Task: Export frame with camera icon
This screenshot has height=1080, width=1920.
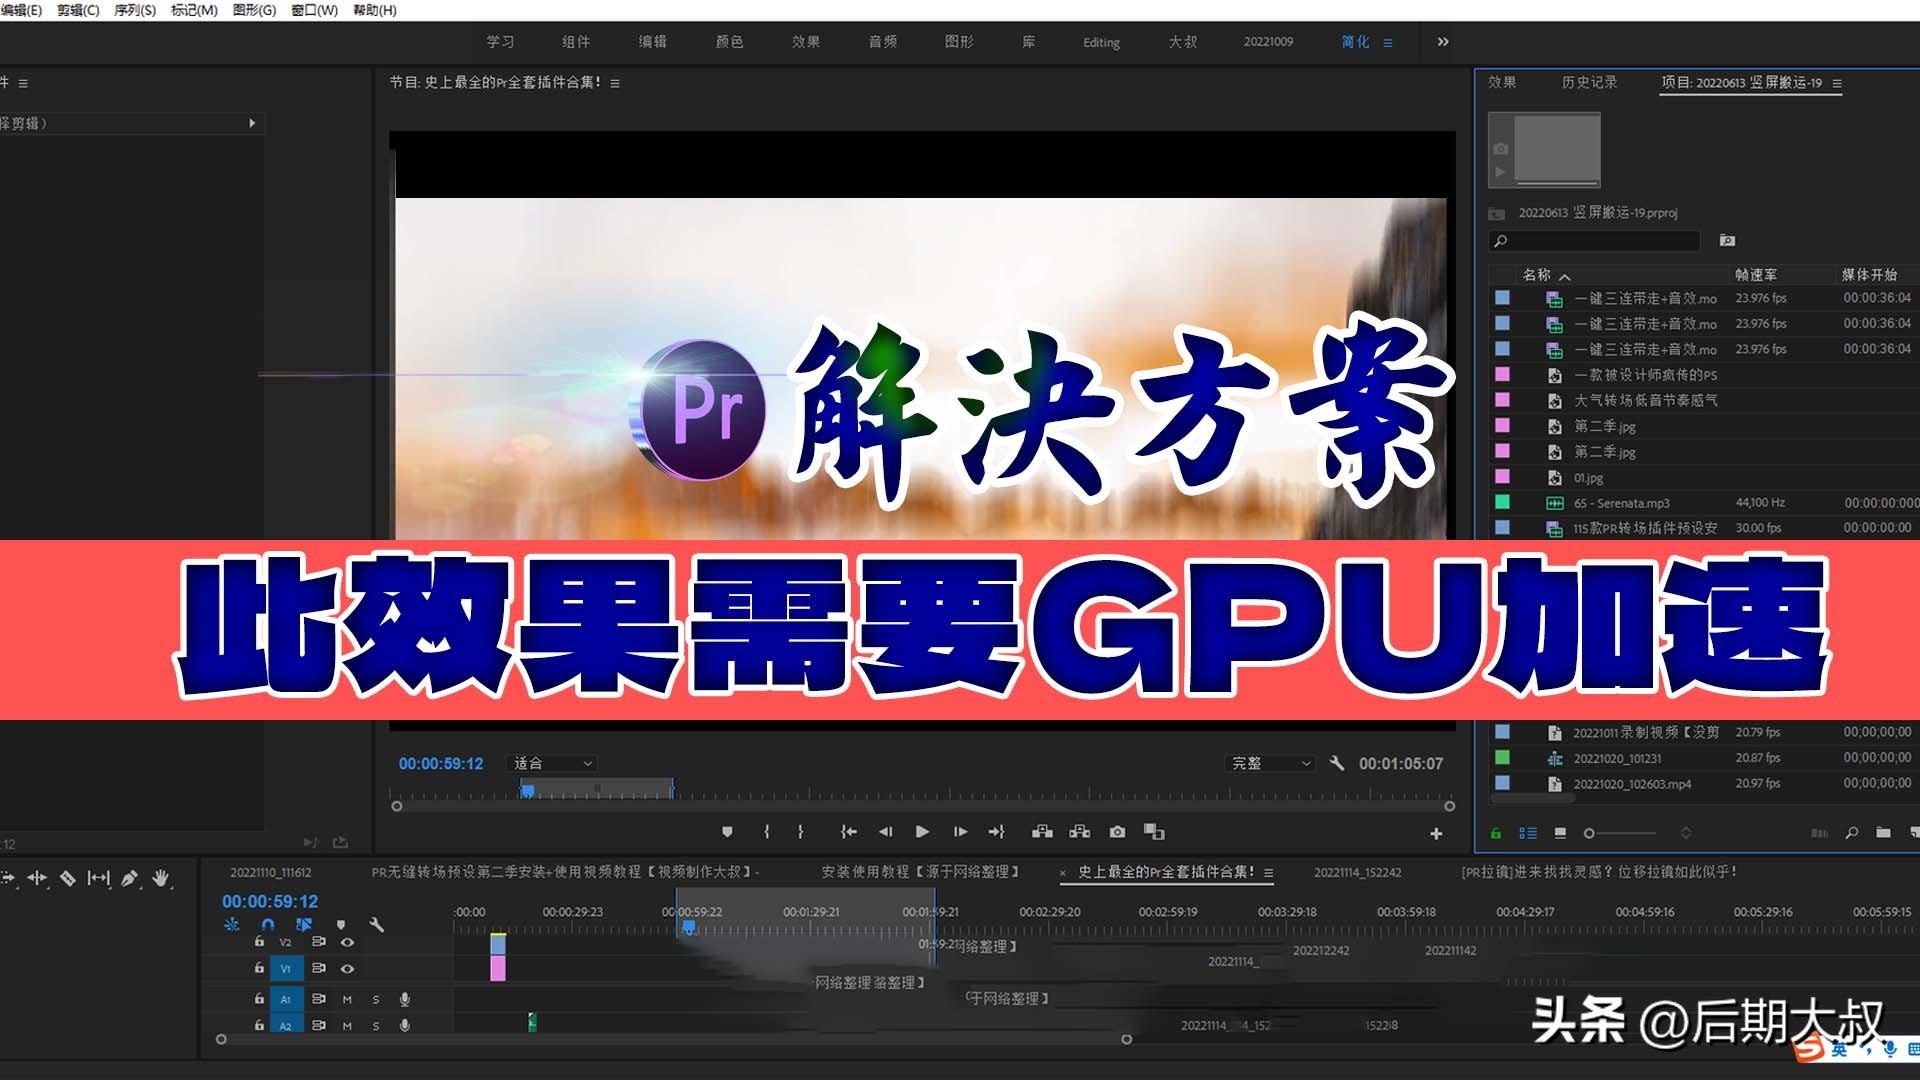Action: click(x=1117, y=832)
